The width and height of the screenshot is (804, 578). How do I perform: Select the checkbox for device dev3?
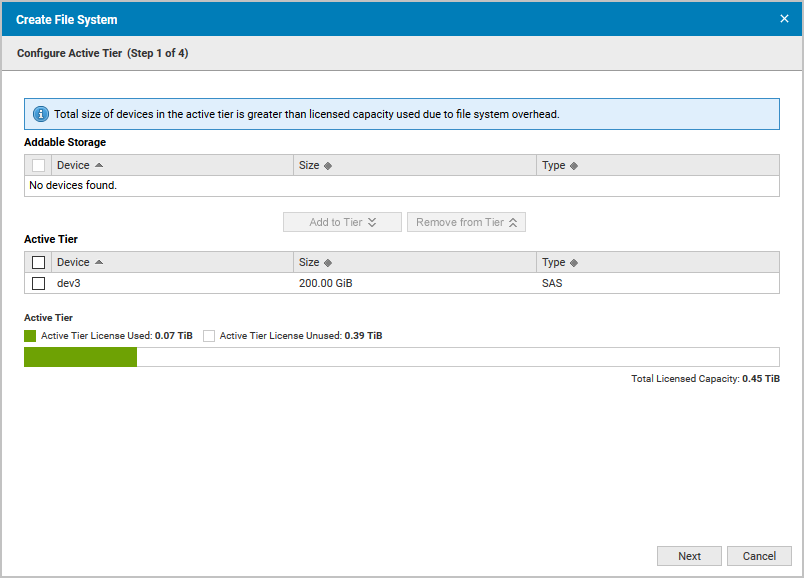coord(37,283)
